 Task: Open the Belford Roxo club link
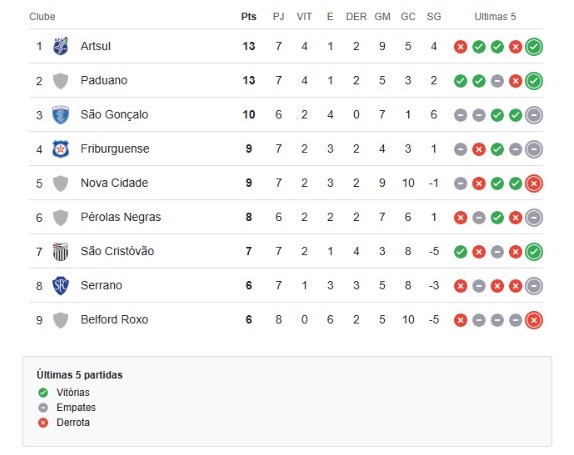114,320
